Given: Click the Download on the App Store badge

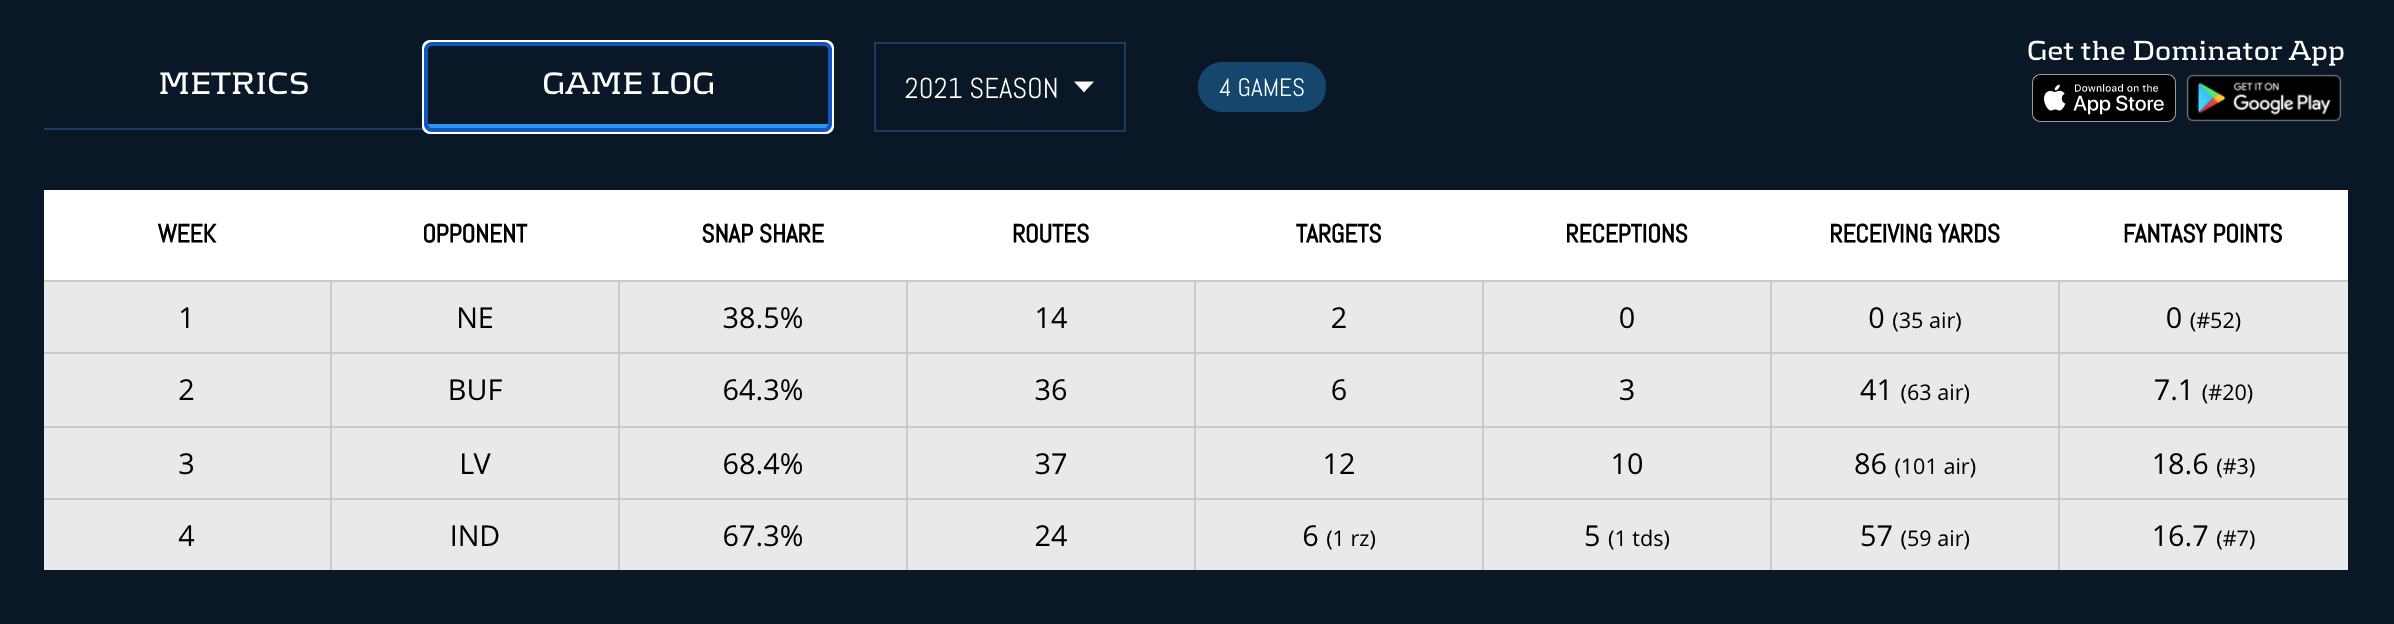Looking at the screenshot, I should tap(2103, 98).
